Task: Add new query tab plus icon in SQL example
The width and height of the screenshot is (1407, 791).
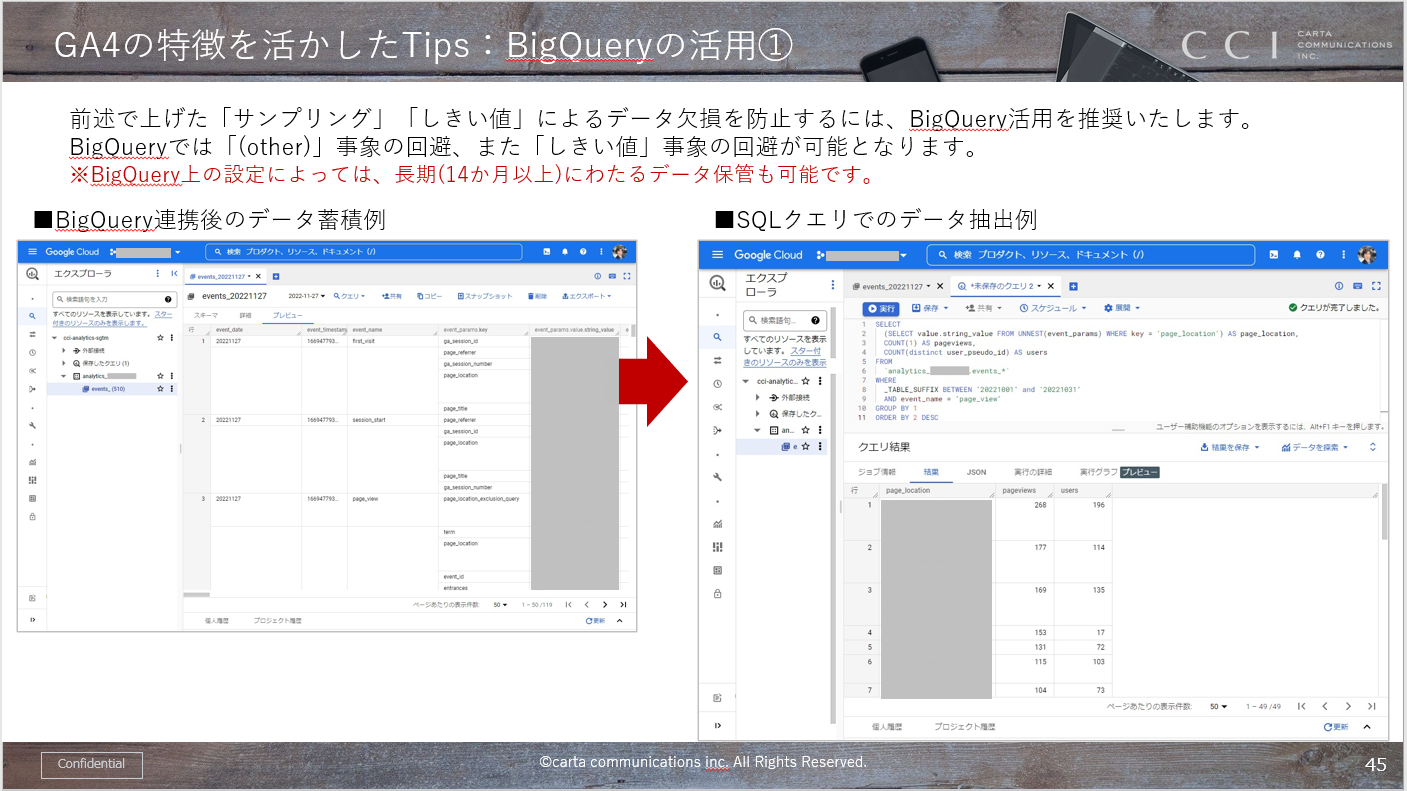Action: click(x=1073, y=286)
